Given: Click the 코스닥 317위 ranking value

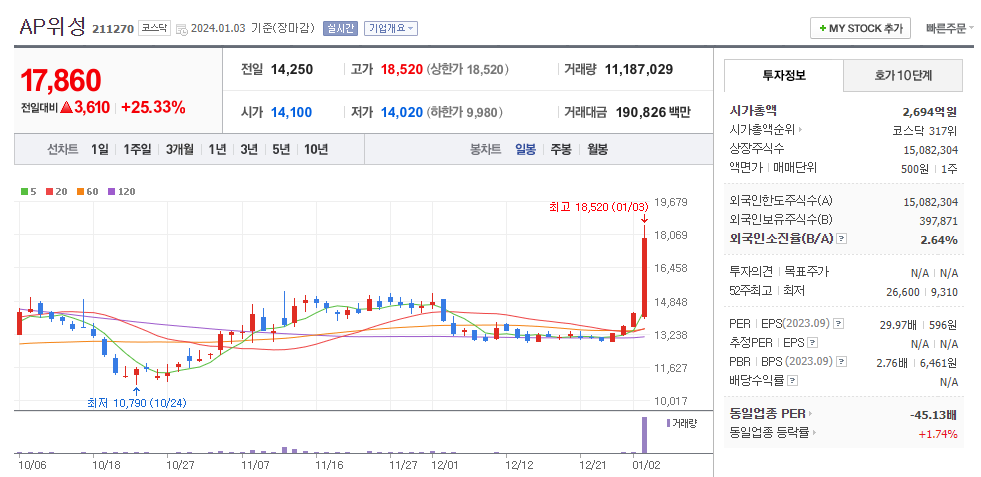Looking at the screenshot, I should [x=925, y=130].
